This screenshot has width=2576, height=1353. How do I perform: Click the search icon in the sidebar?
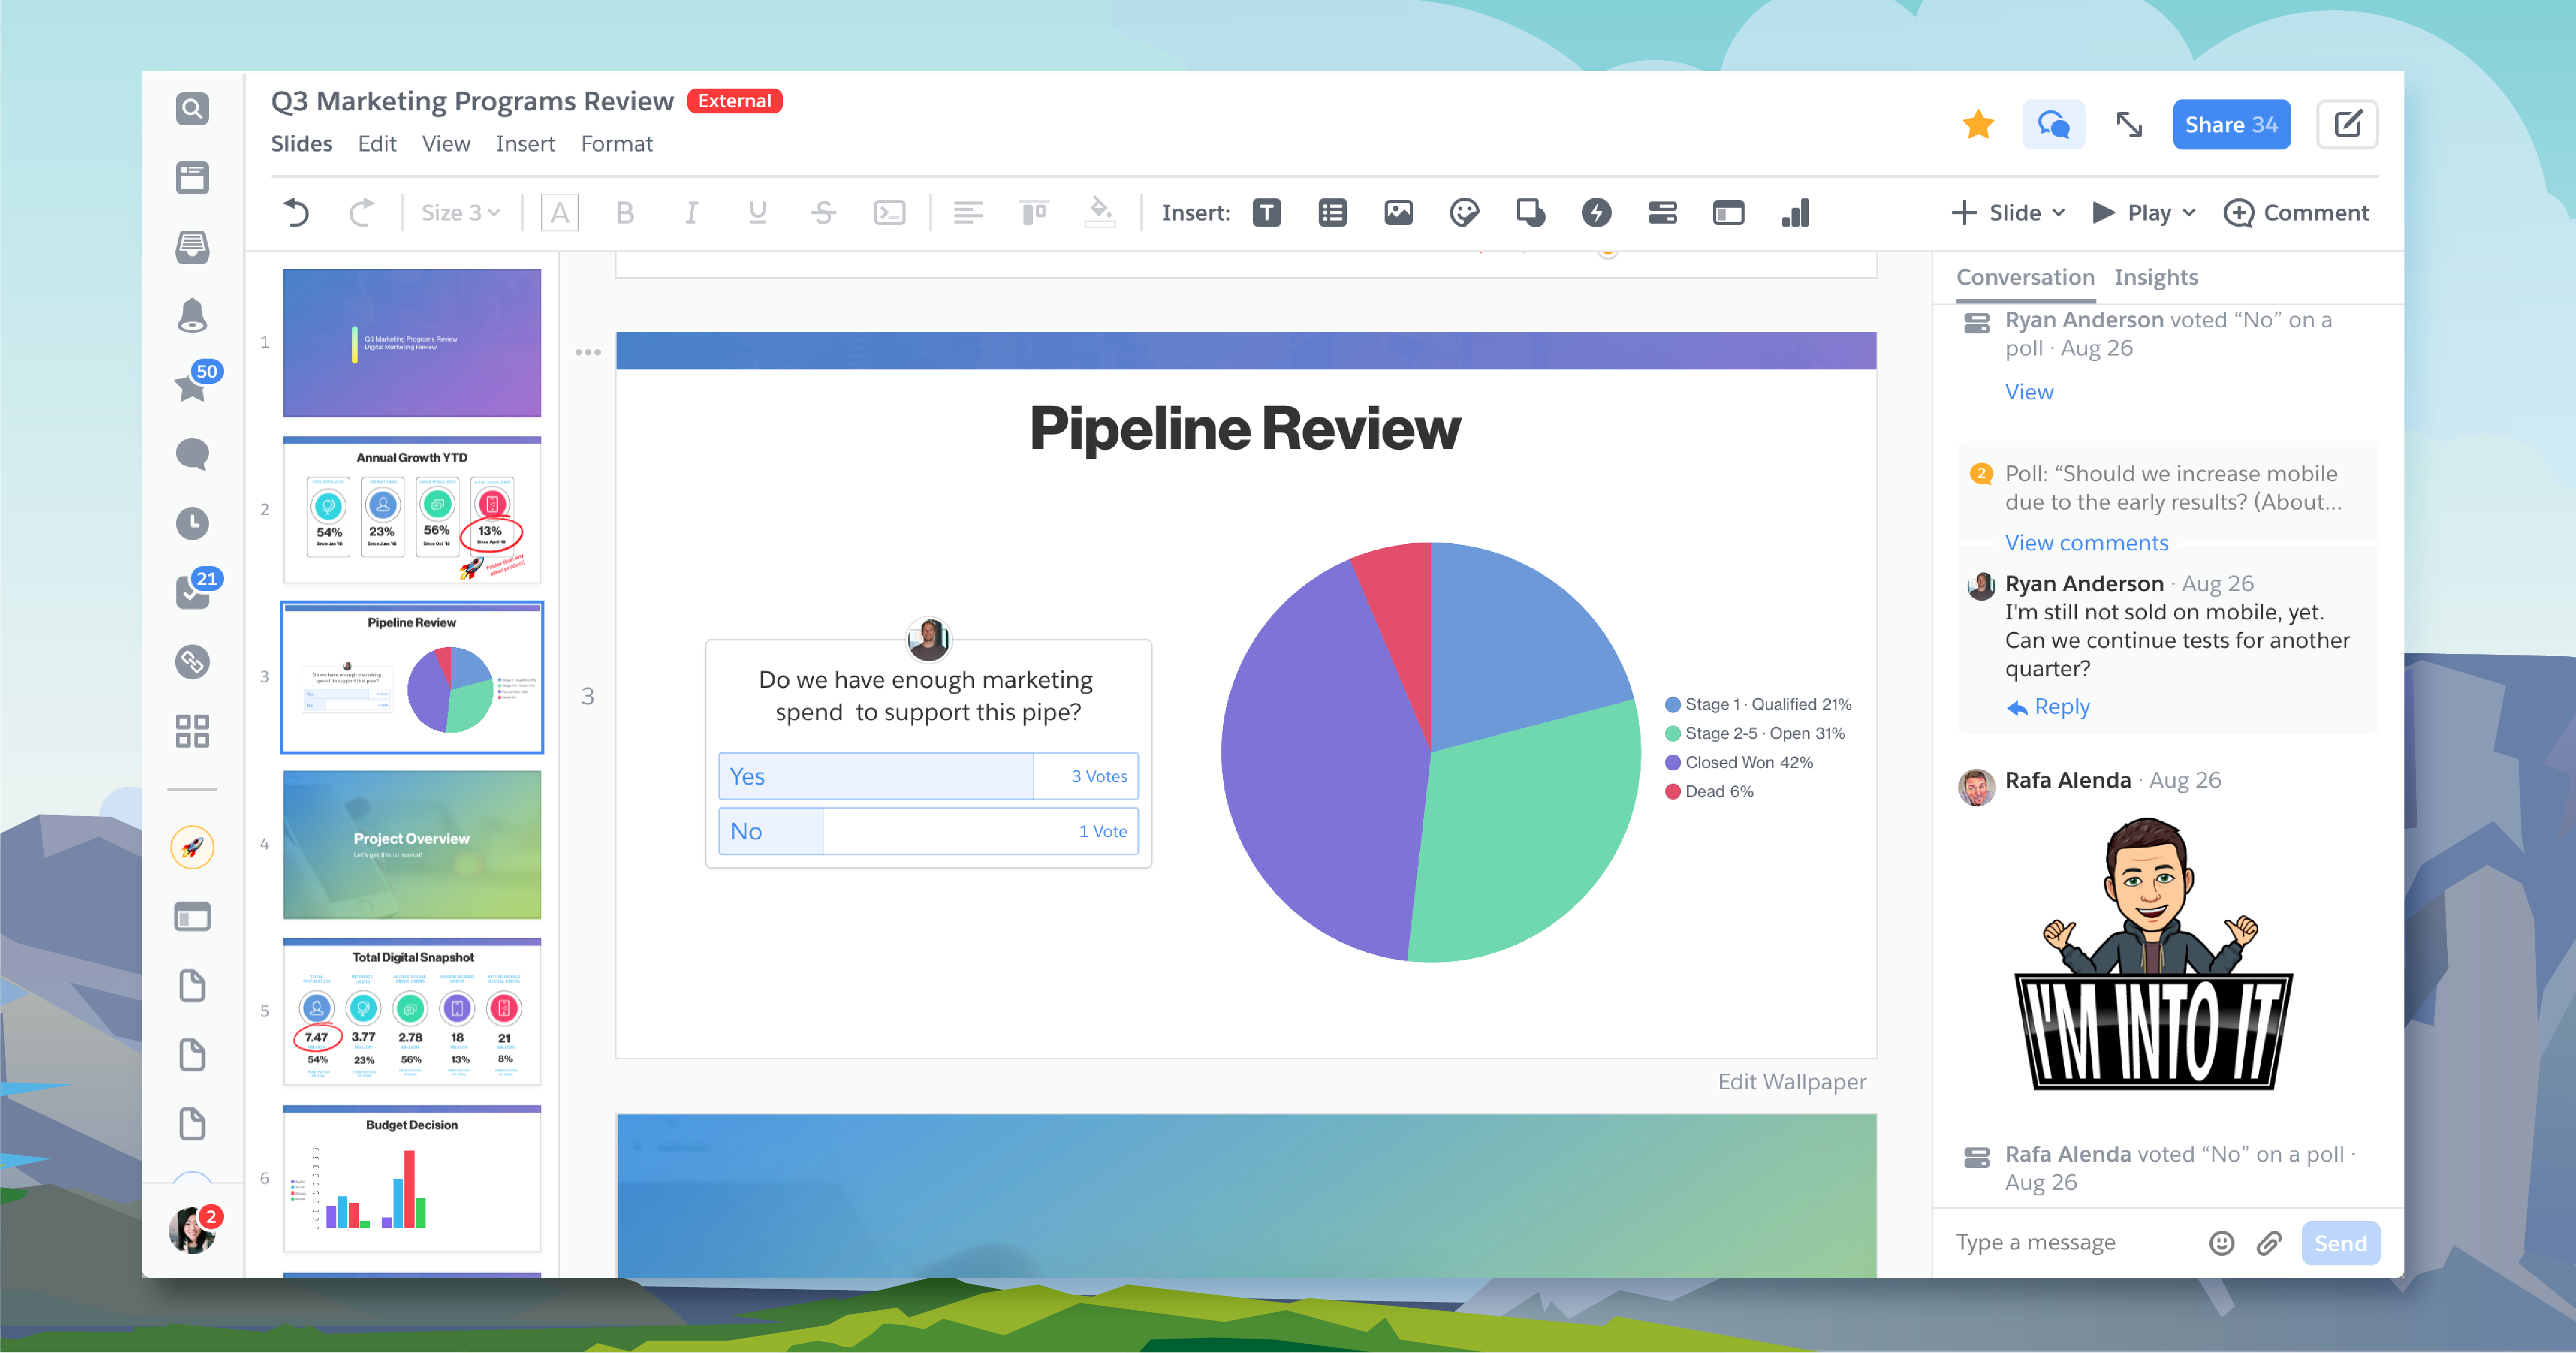pyautogui.click(x=192, y=108)
